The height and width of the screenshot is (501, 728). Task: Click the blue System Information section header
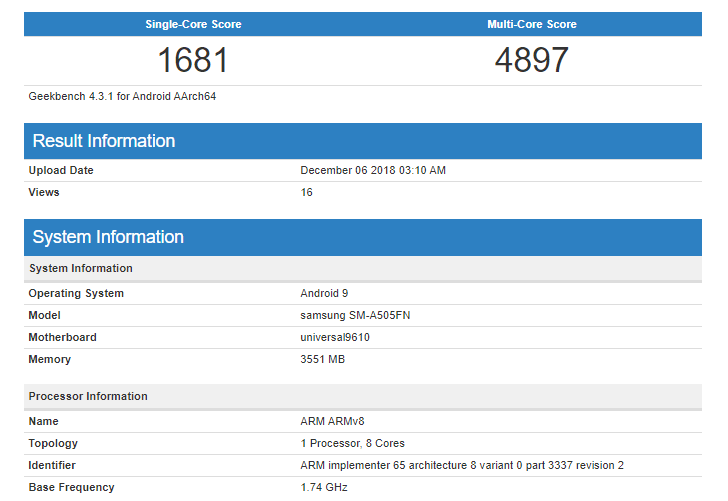coord(108,237)
